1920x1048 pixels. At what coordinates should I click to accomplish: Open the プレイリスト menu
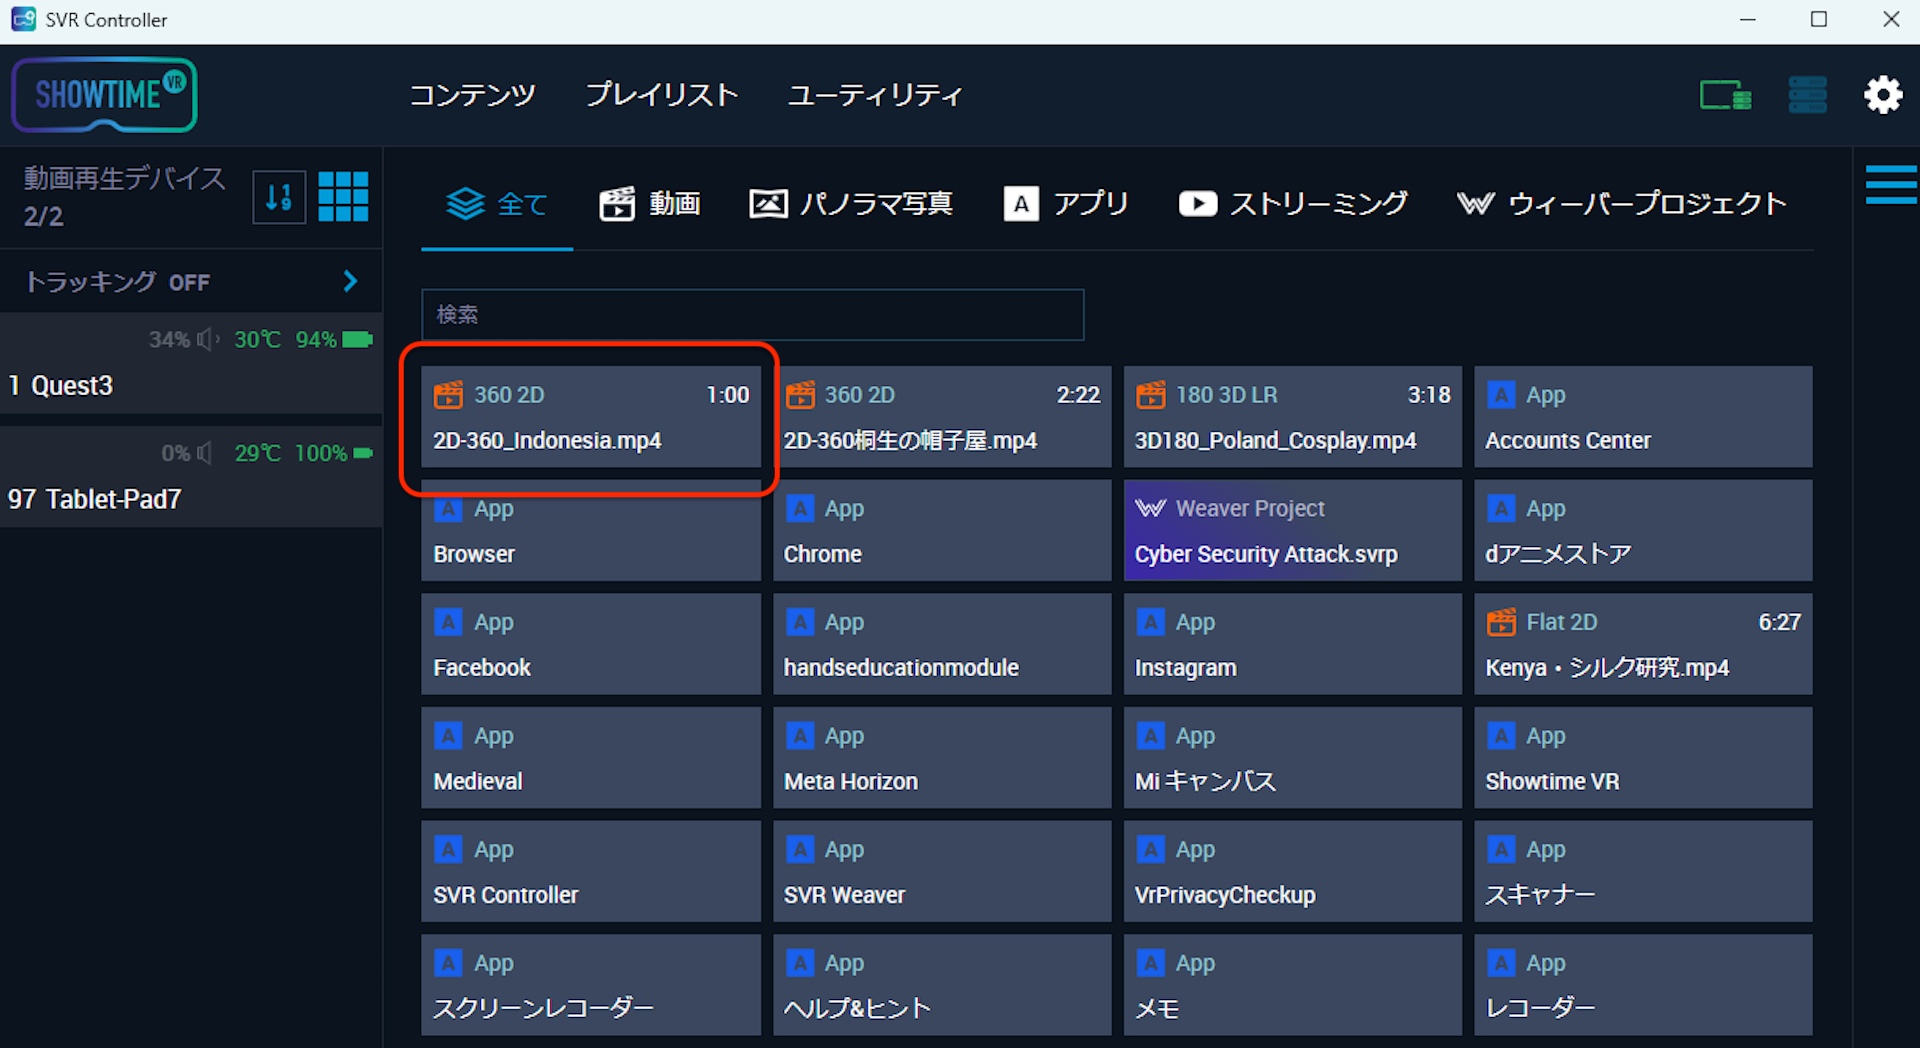(661, 95)
